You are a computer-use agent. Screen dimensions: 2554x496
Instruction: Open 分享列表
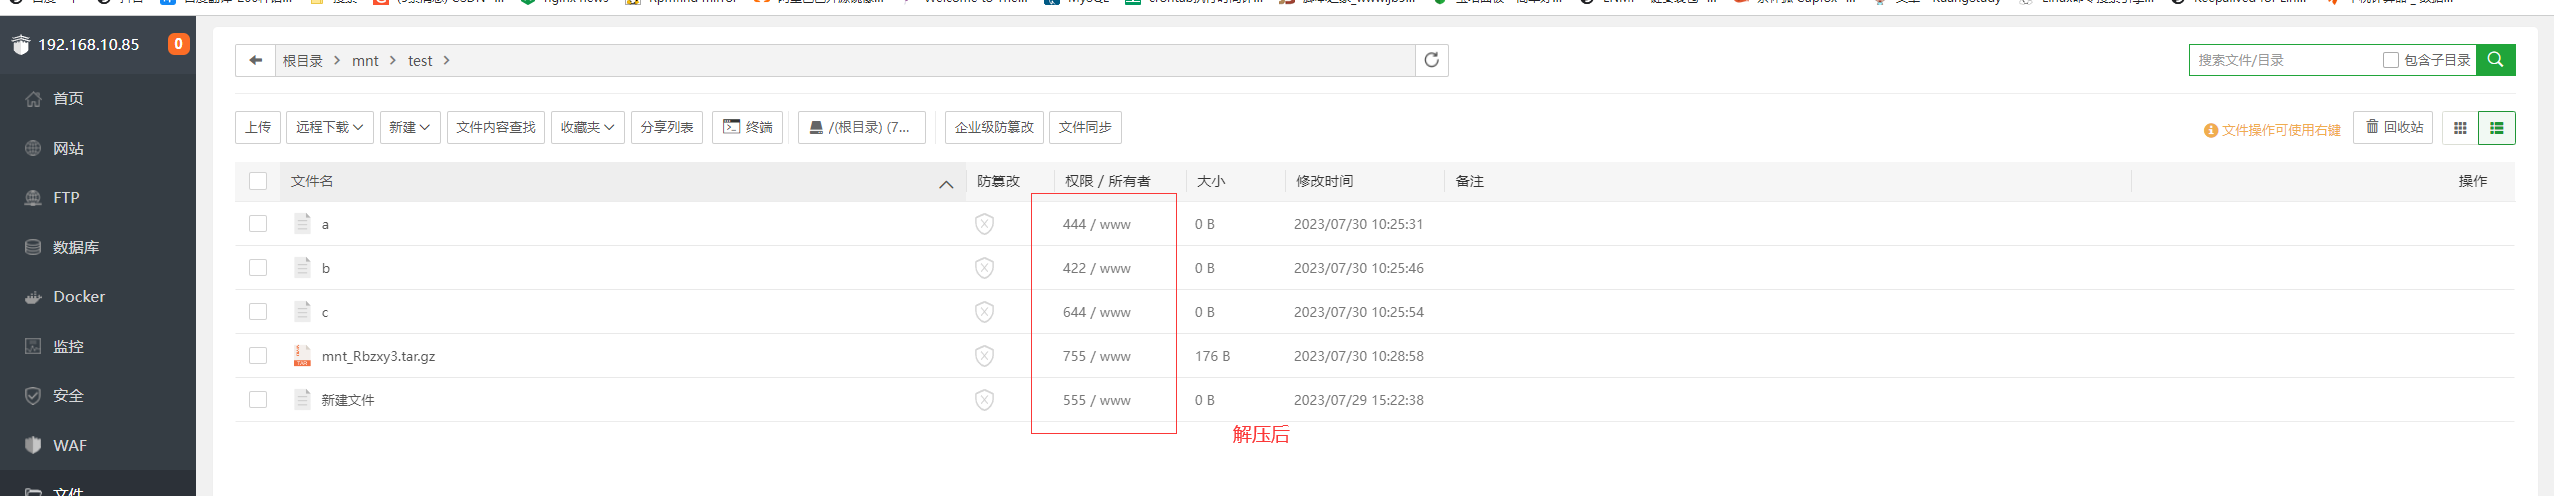point(667,127)
